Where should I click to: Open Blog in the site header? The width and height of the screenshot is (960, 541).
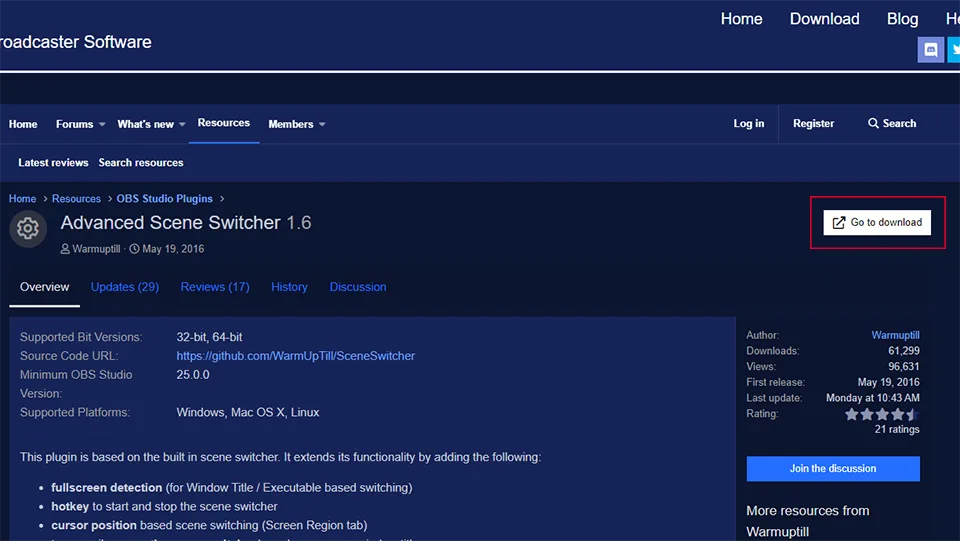coord(902,19)
